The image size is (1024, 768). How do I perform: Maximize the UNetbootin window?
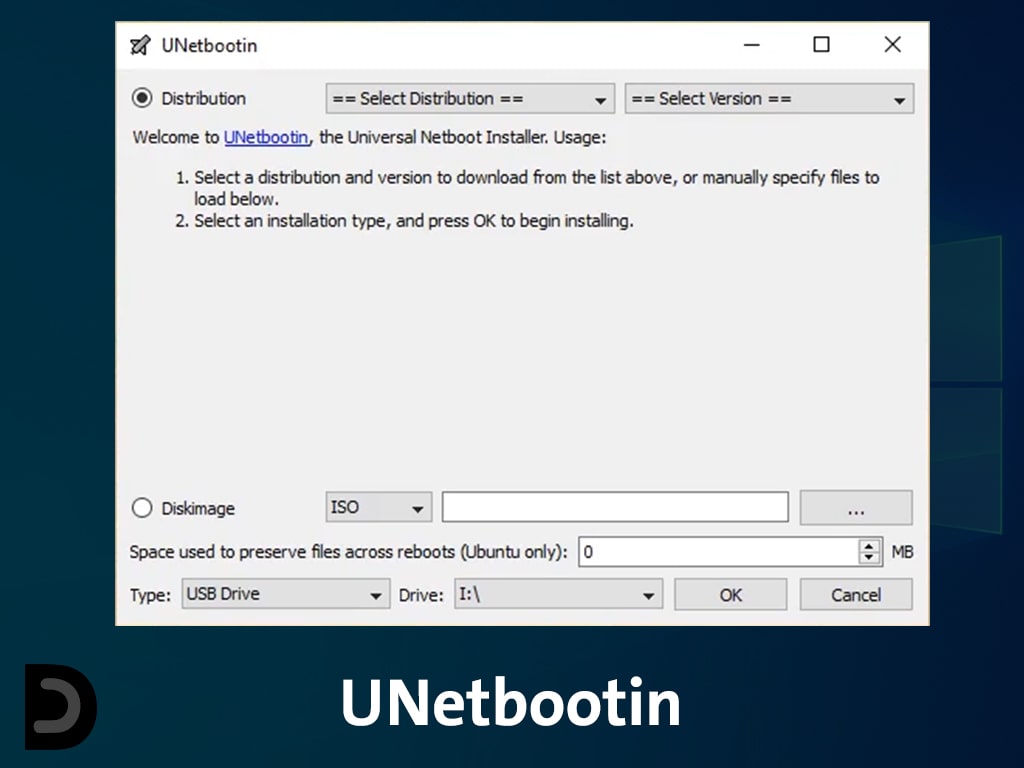pos(822,45)
